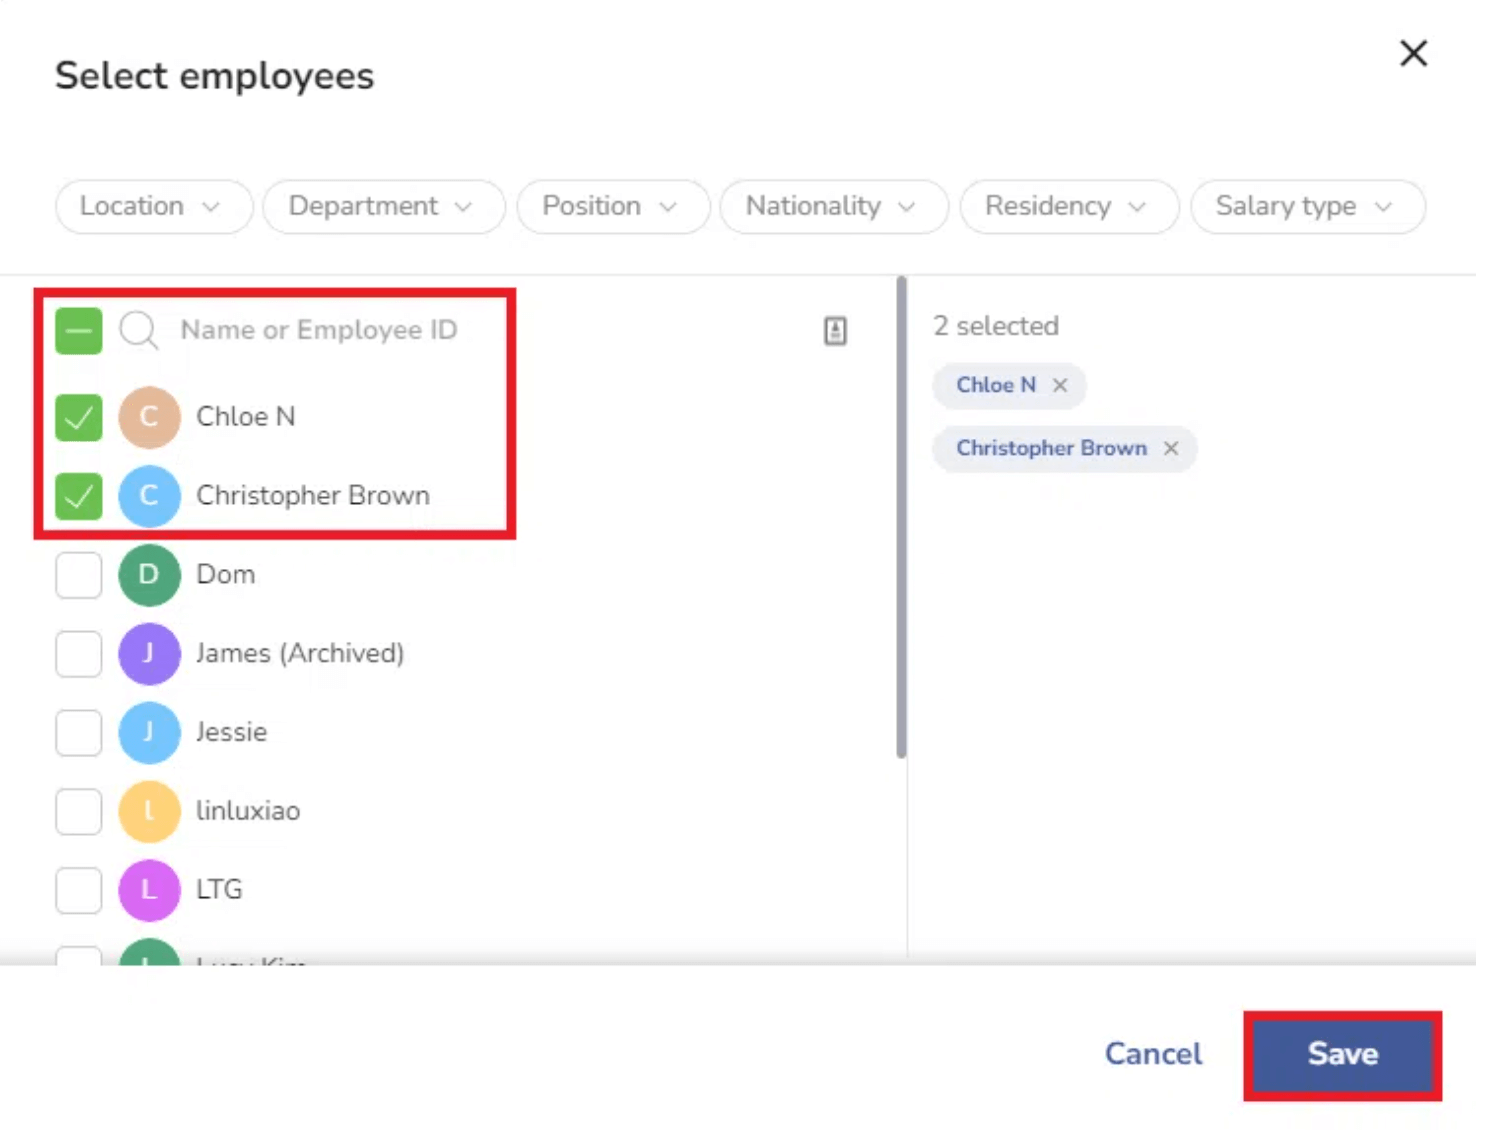Click the magnifier search icon
Image resolution: width=1496 pixels, height=1130 pixels.
click(x=138, y=330)
